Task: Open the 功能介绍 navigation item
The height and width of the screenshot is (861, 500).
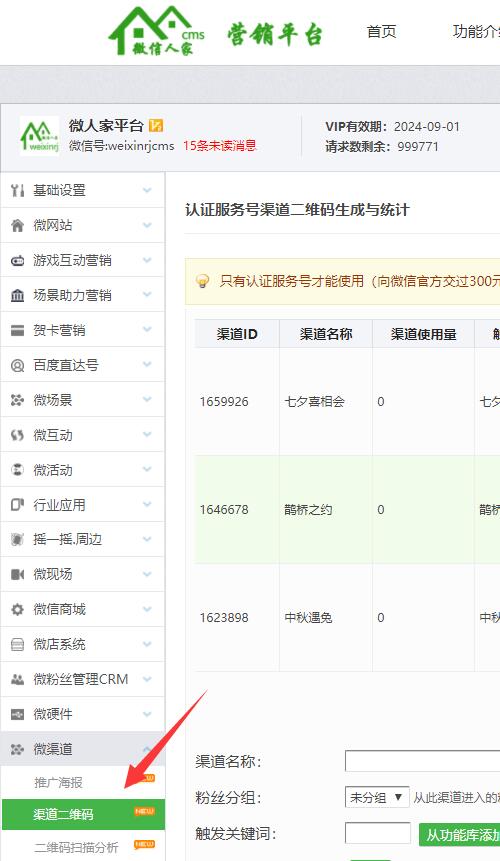Action: pos(476,31)
